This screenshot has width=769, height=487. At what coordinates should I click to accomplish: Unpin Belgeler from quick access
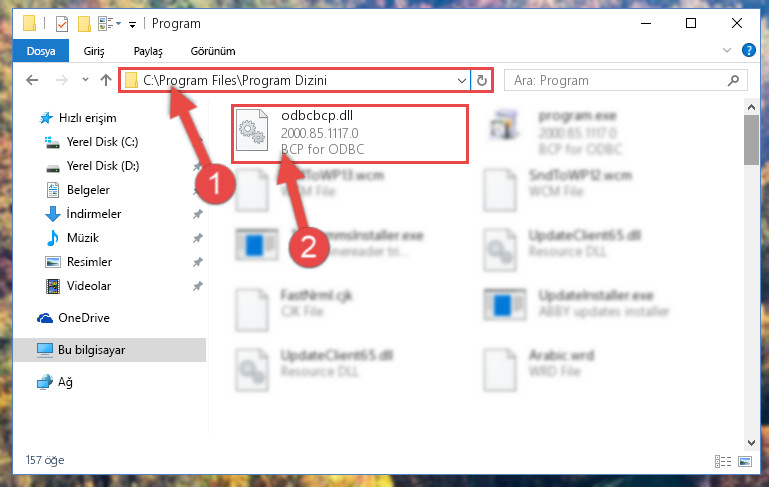[197, 190]
